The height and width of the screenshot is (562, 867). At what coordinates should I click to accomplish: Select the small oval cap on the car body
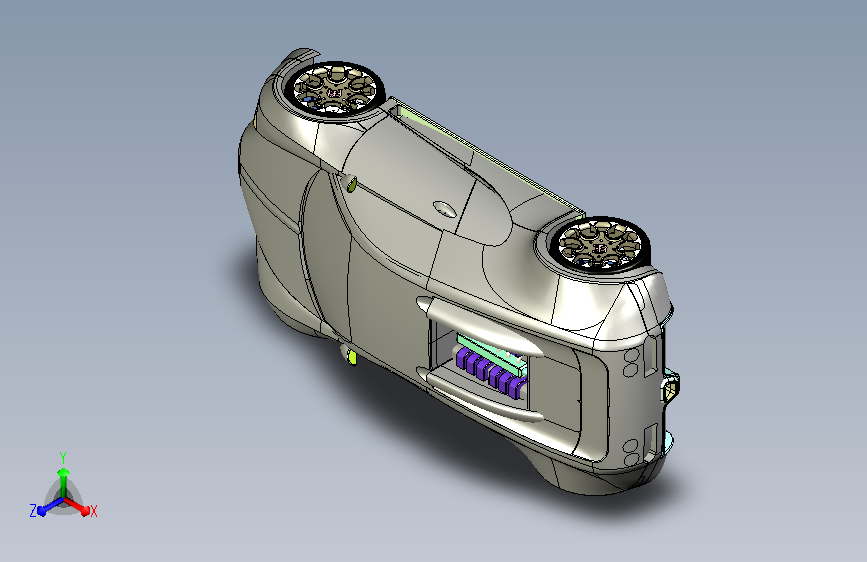point(444,209)
